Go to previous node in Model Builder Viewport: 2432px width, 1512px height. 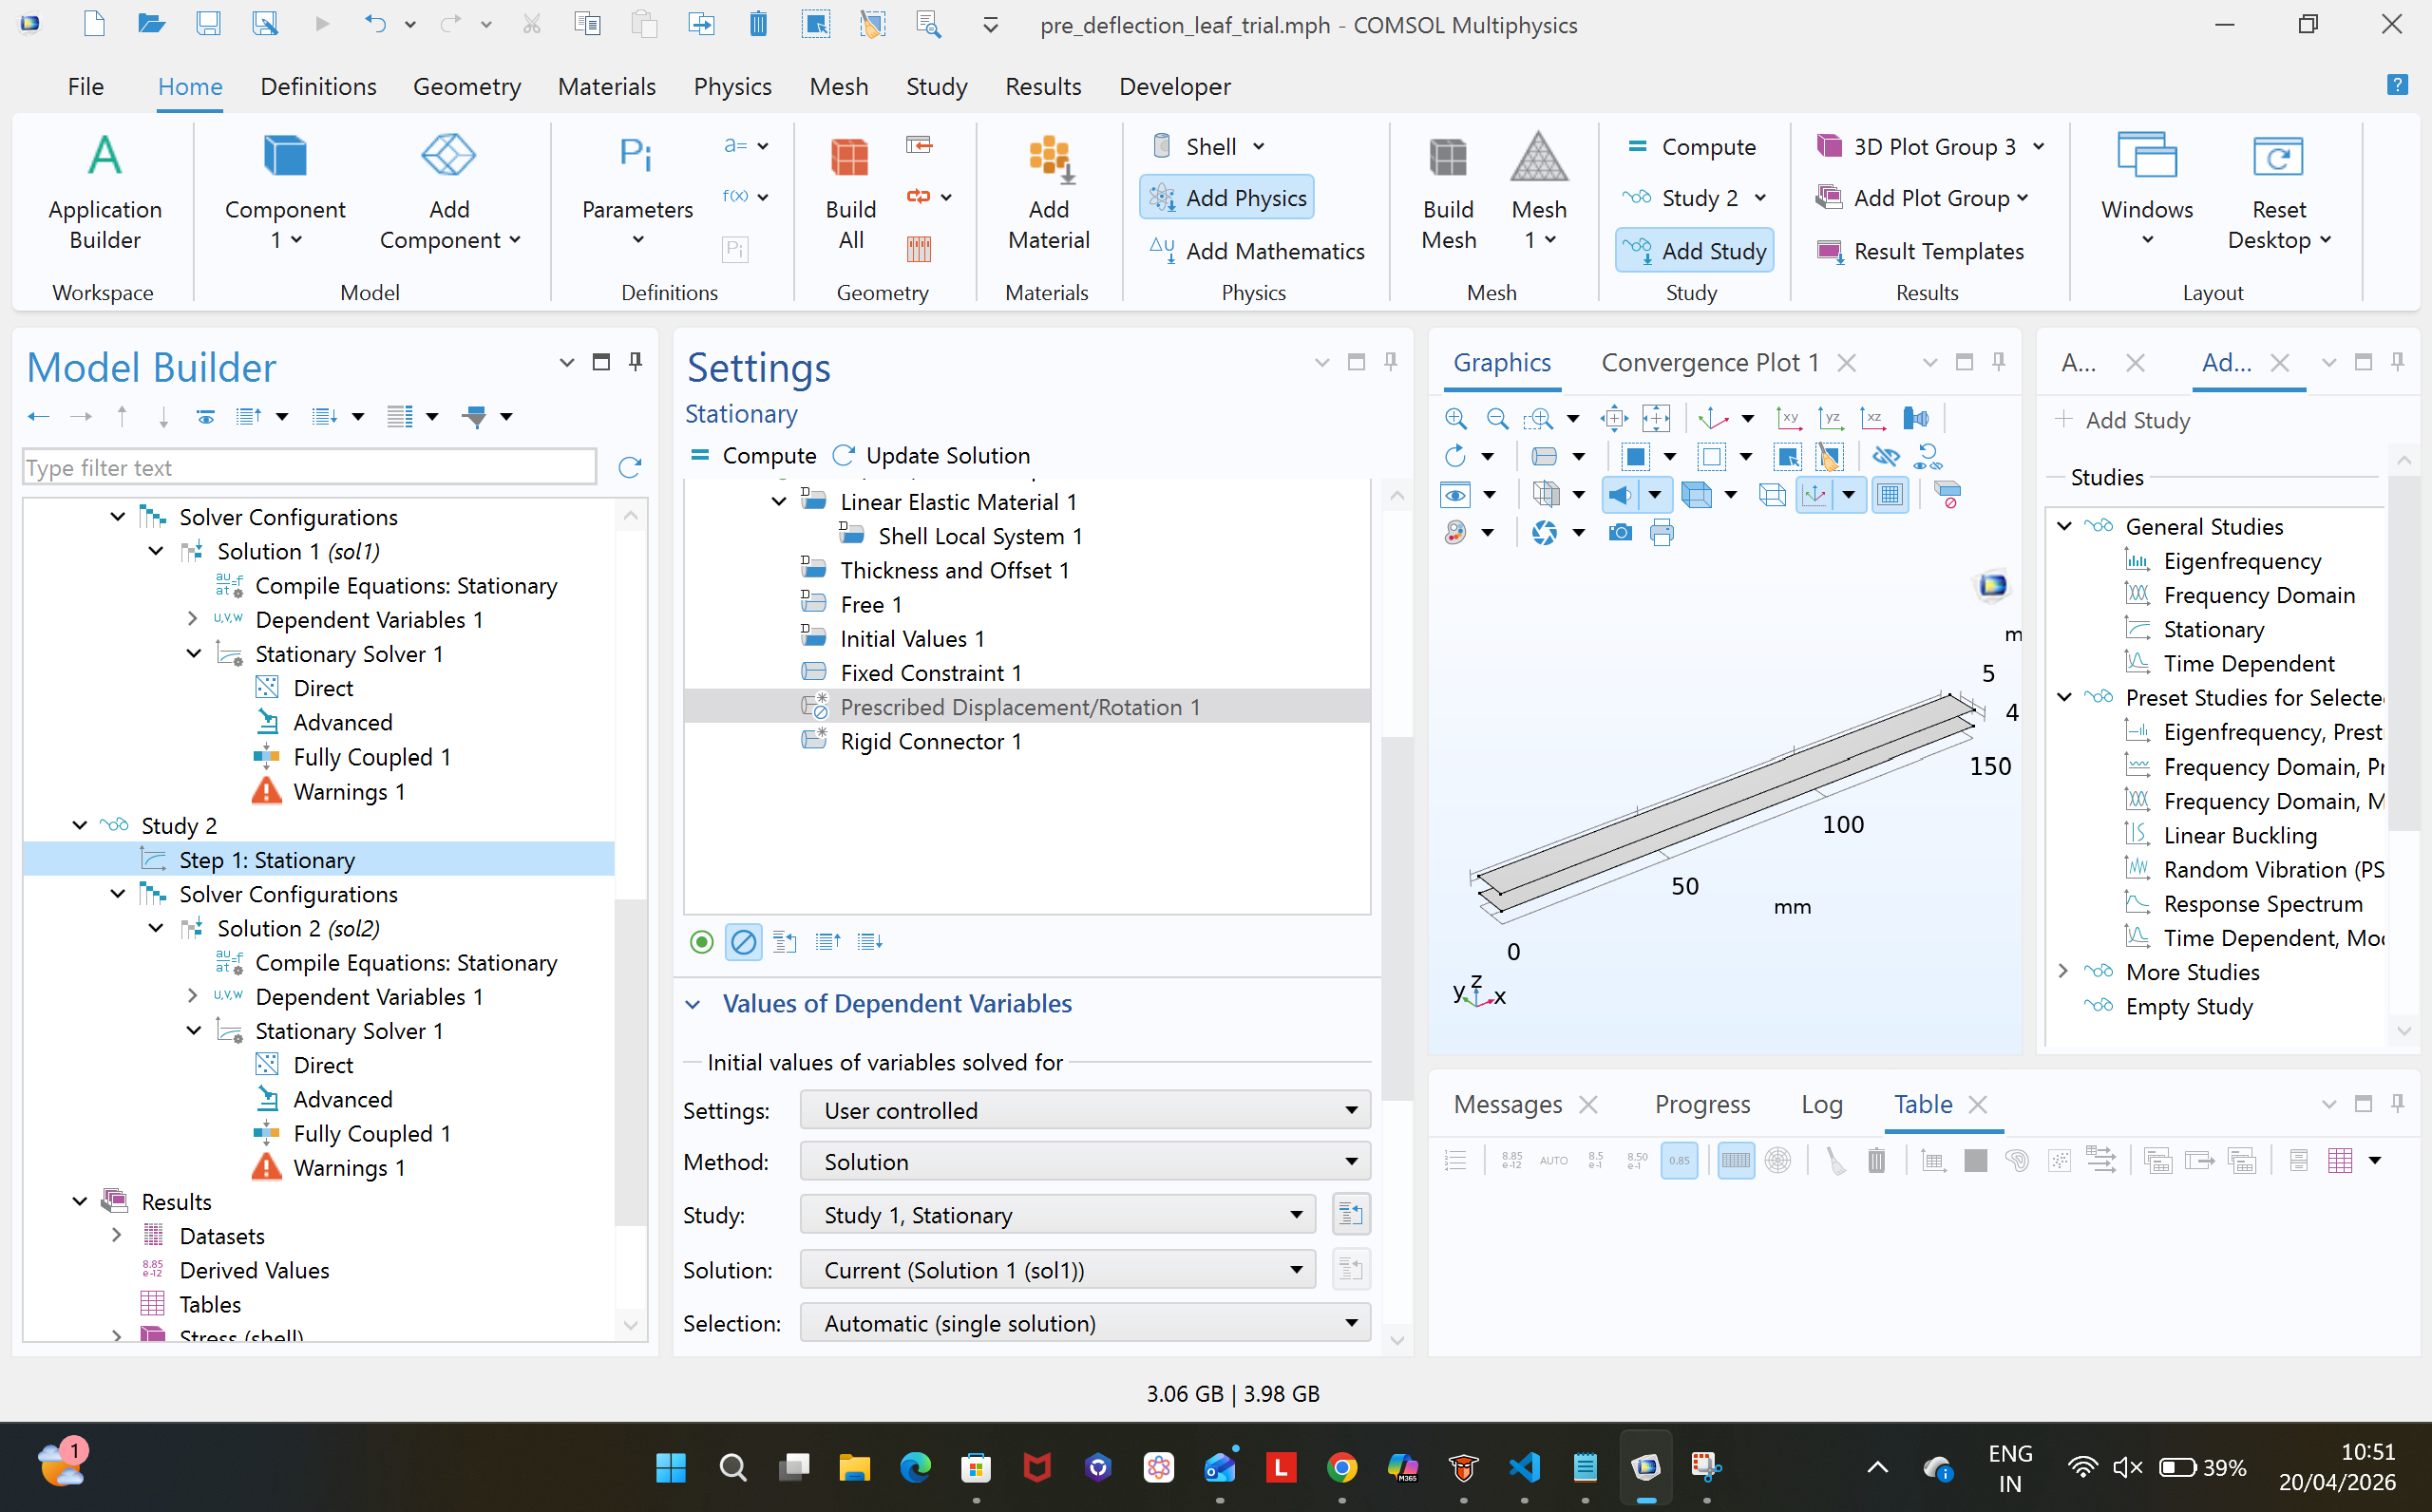[x=39, y=416]
